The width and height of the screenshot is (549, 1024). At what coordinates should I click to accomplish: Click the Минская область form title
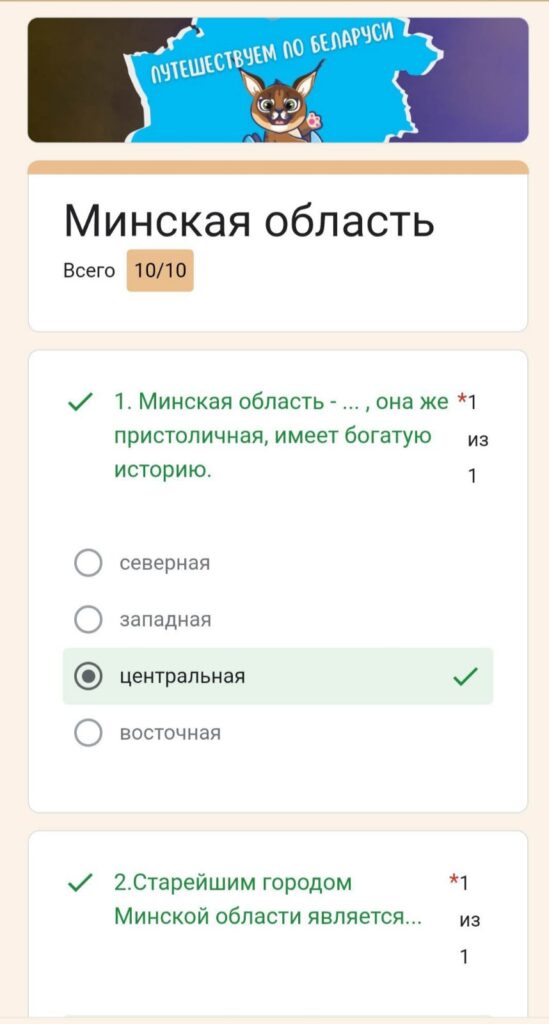pos(249,221)
